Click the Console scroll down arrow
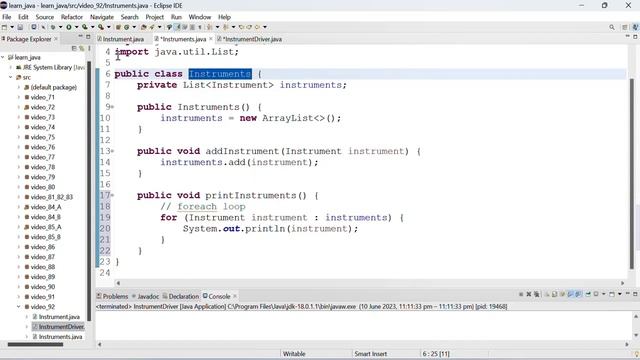The height and width of the screenshot is (360, 640). (636, 336)
